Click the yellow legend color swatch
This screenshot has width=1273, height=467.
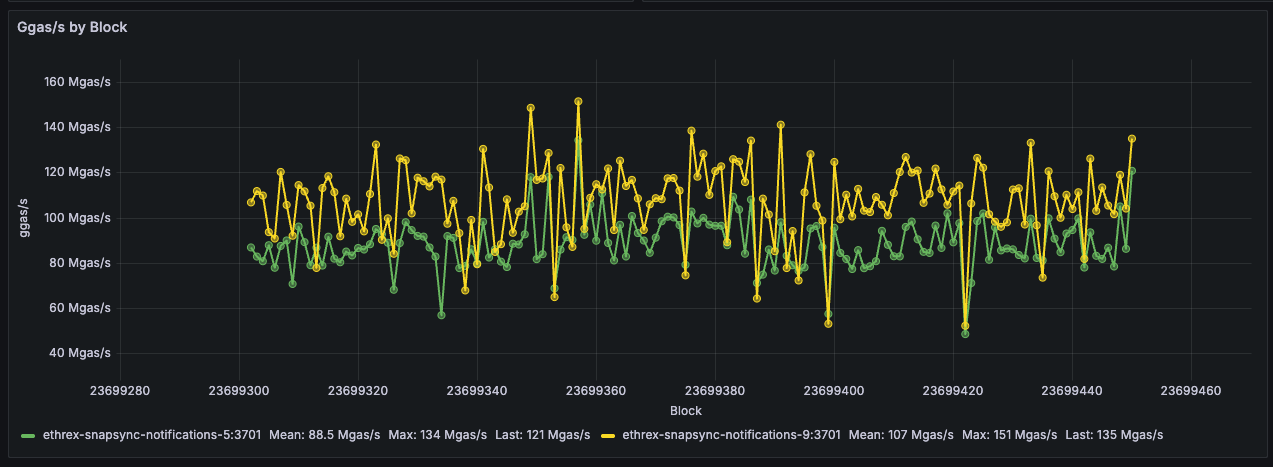tap(608, 436)
